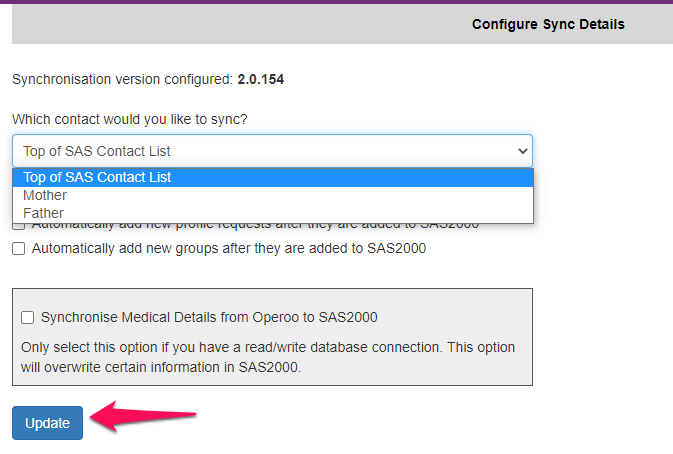Click the purple bar at page top

336,2
